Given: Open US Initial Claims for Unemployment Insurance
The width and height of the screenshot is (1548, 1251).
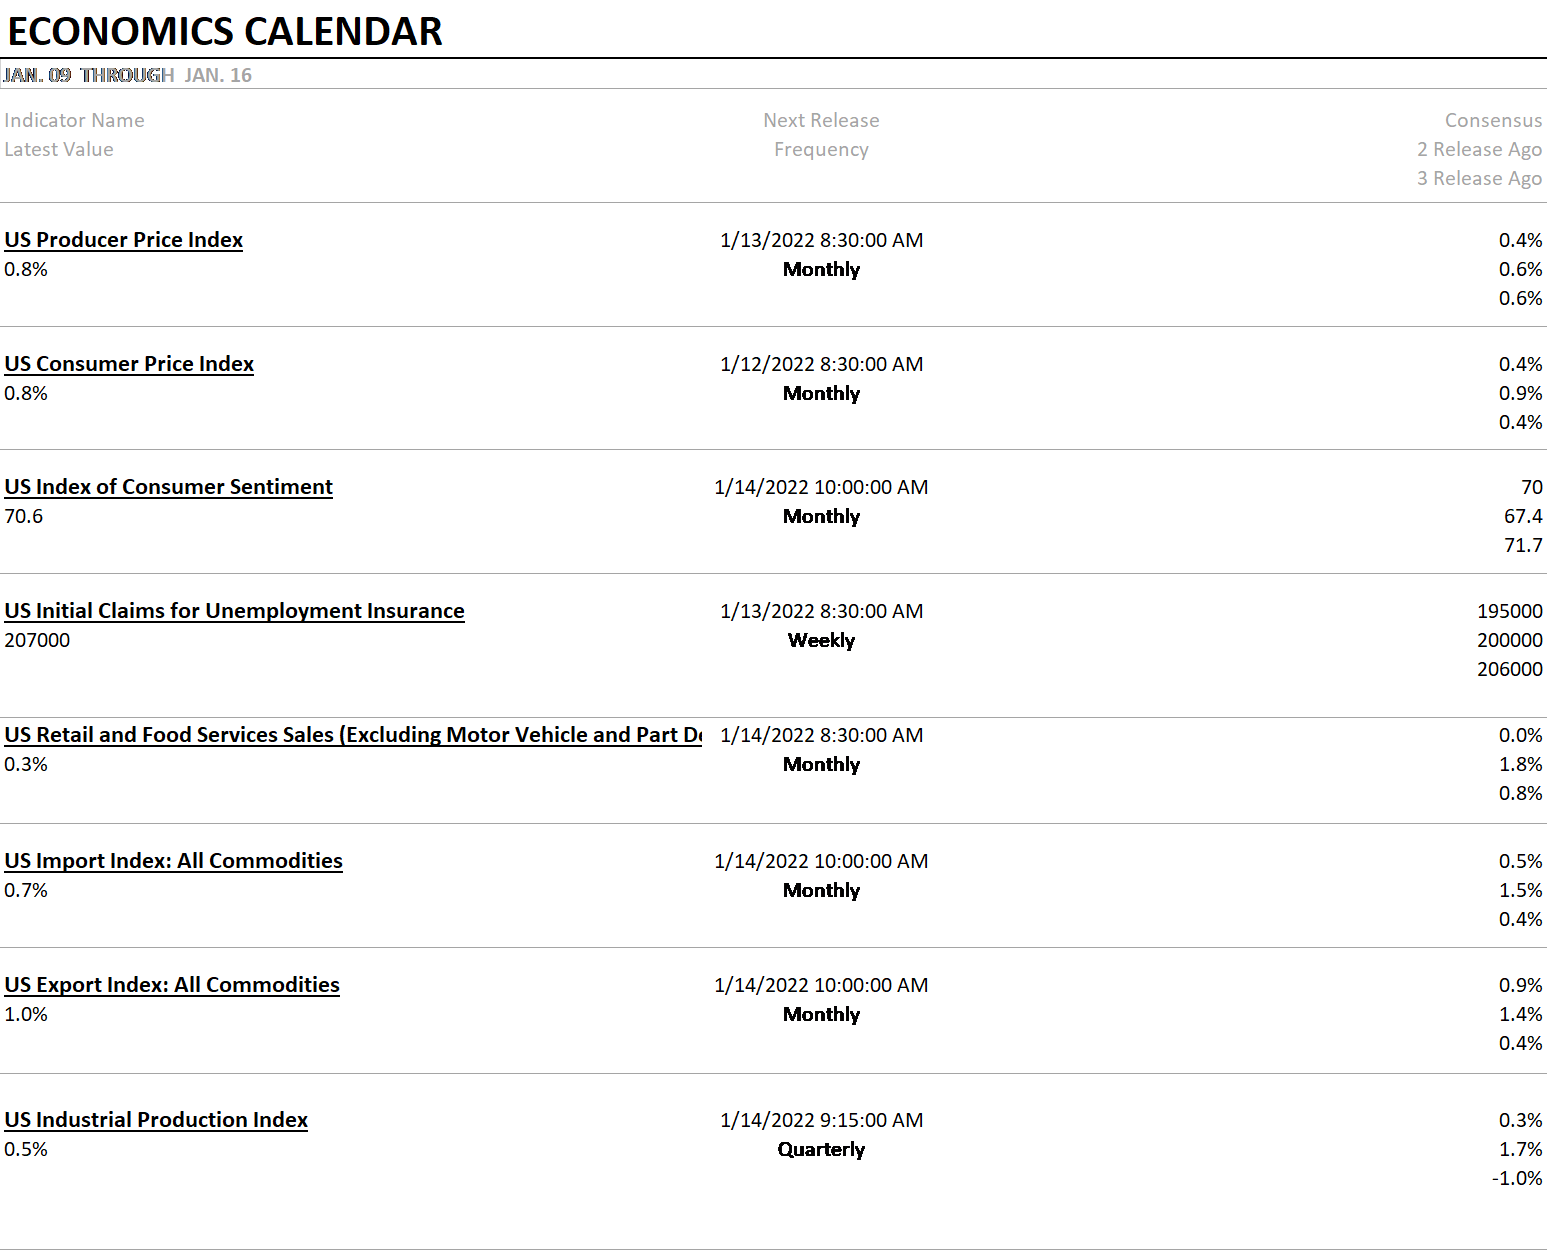Looking at the screenshot, I should 234,611.
